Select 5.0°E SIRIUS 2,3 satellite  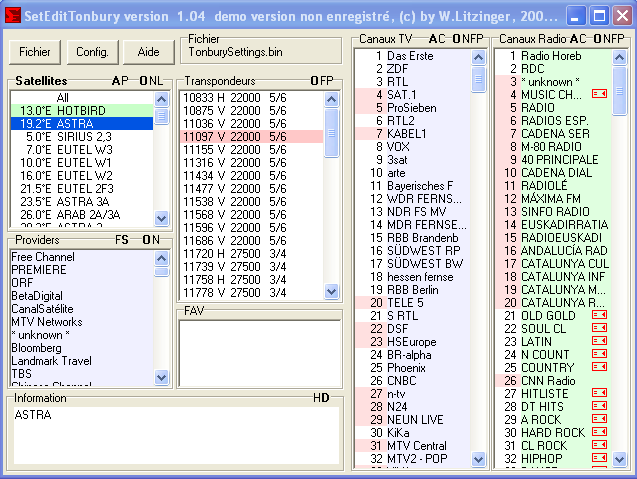(x=82, y=137)
